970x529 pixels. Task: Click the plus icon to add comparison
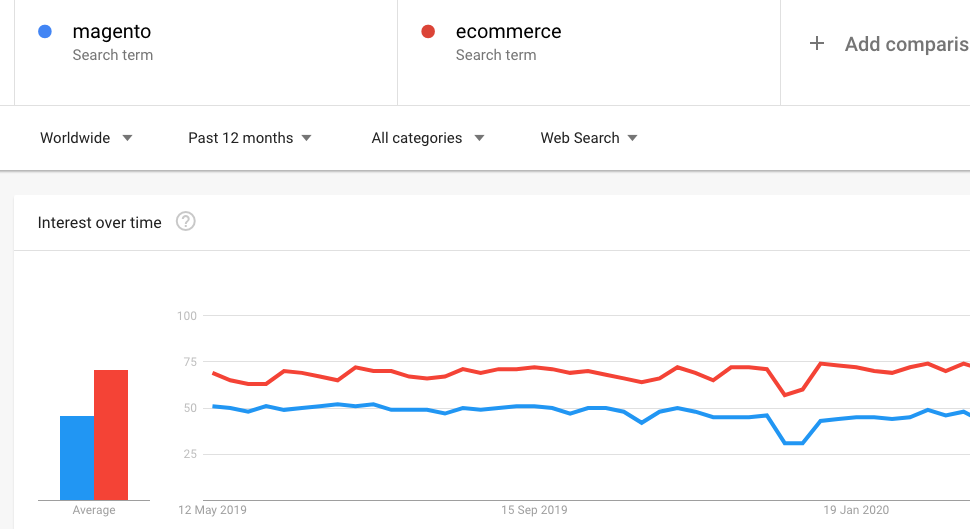point(817,43)
